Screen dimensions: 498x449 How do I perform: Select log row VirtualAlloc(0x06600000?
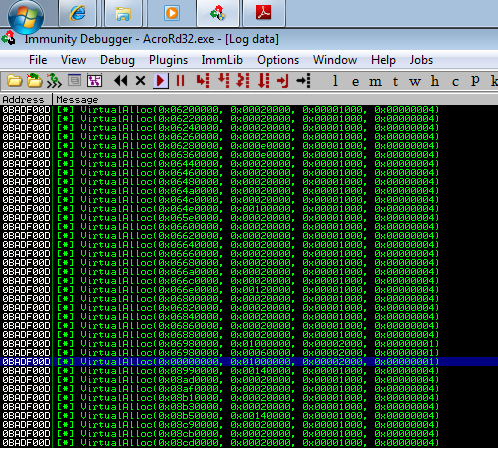pyautogui.click(x=249, y=227)
